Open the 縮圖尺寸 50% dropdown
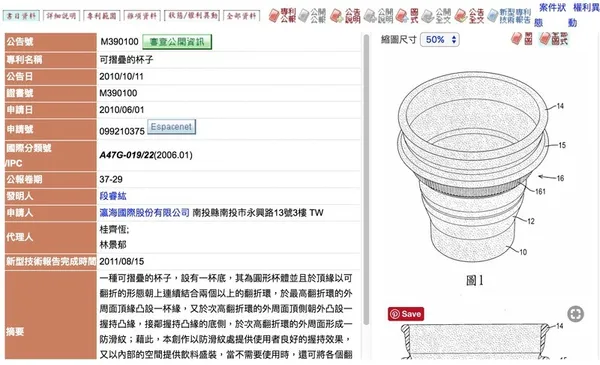The image size is (600, 365). tap(440, 40)
